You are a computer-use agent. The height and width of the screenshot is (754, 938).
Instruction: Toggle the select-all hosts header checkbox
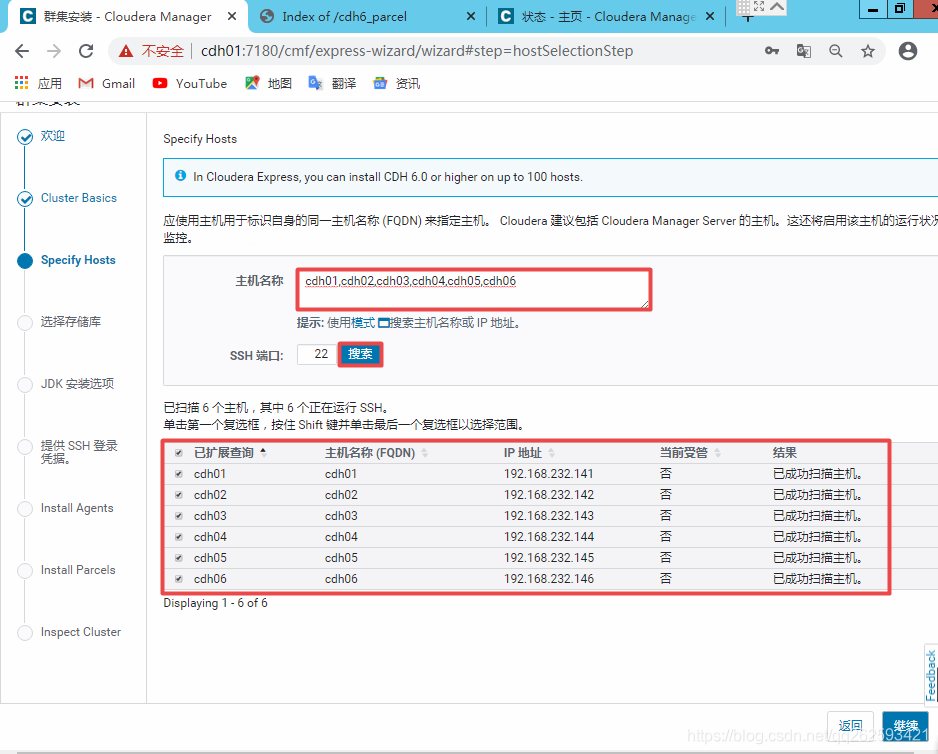point(178,453)
